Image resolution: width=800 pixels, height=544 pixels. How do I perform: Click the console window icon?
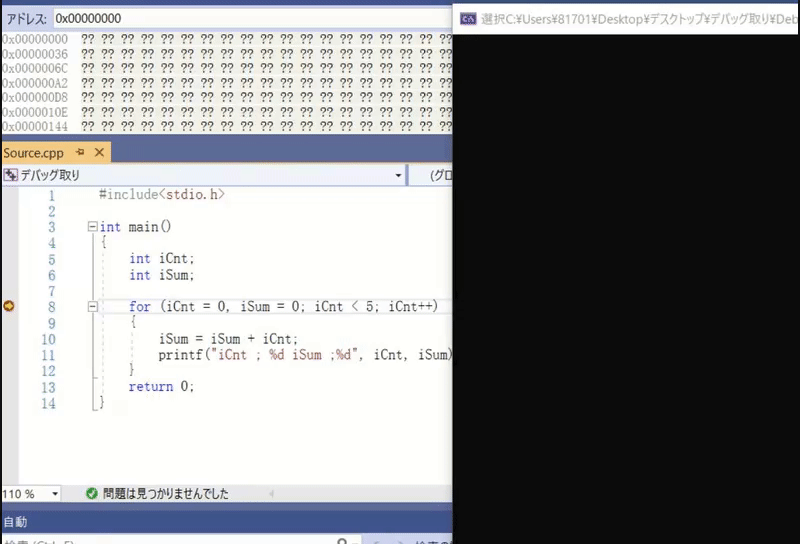468,19
